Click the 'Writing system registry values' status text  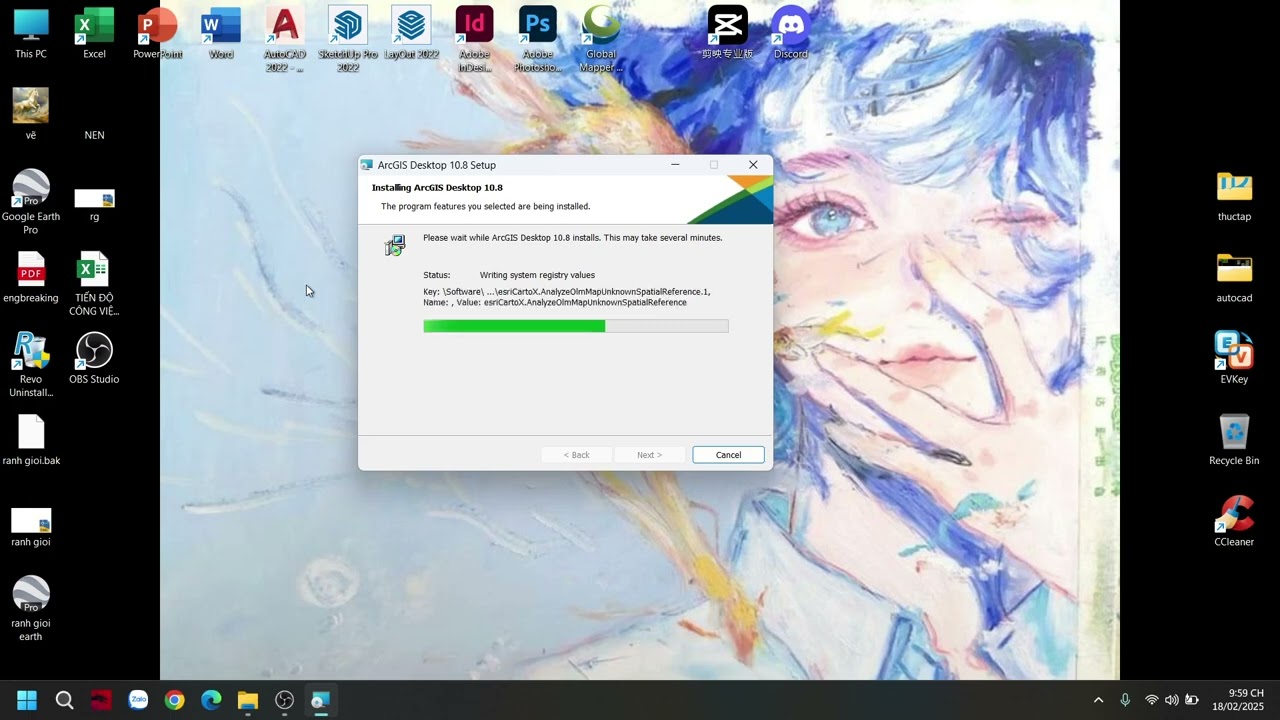537,275
